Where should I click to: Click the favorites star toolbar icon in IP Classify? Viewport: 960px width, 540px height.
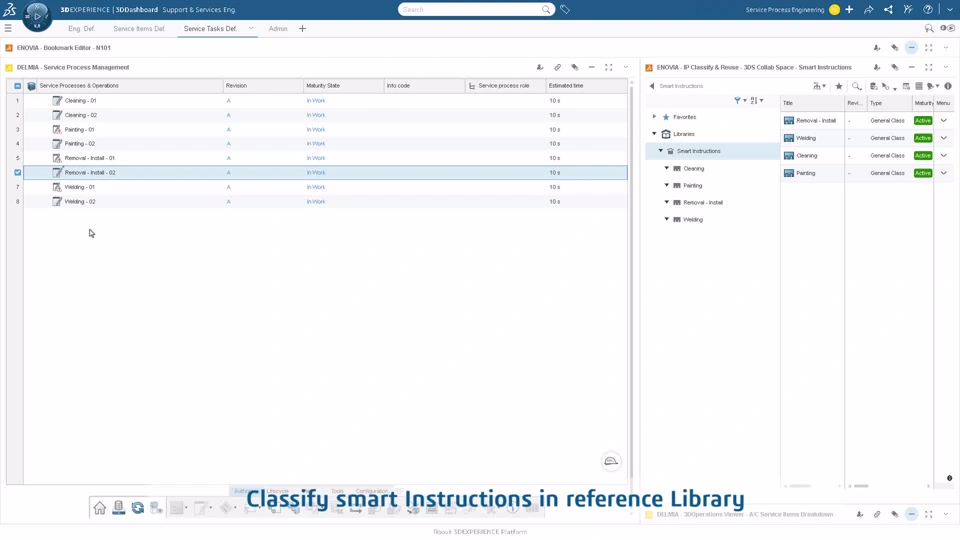839,86
